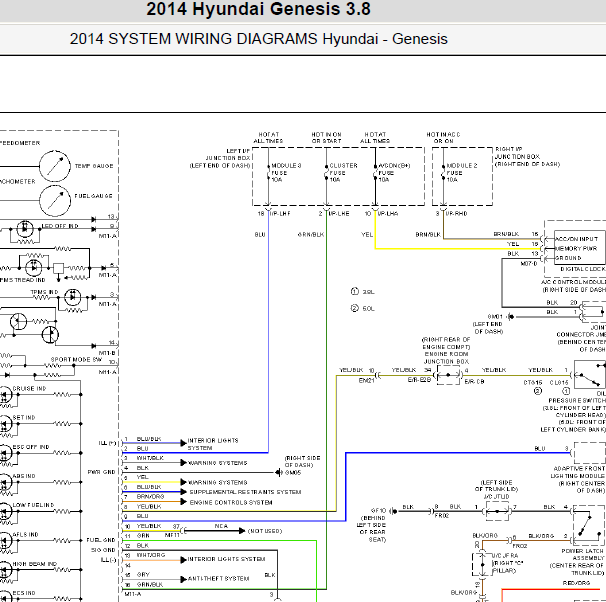Click the HIGH BEAM IND label
The image size is (606, 602).
click(34, 564)
